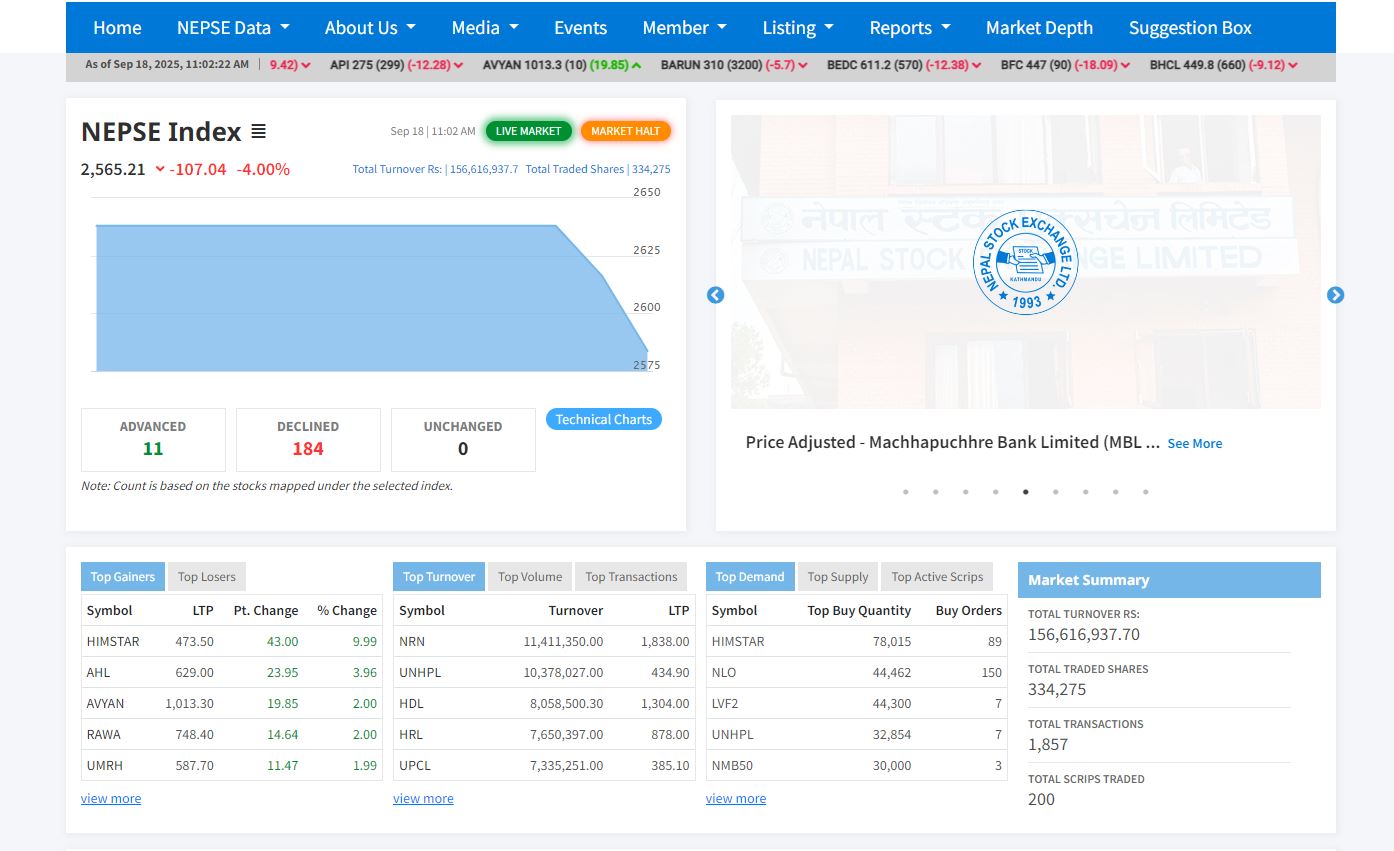1394x851 pixels.
Task: Open the Reports dropdown menu
Action: pos(909,28)
